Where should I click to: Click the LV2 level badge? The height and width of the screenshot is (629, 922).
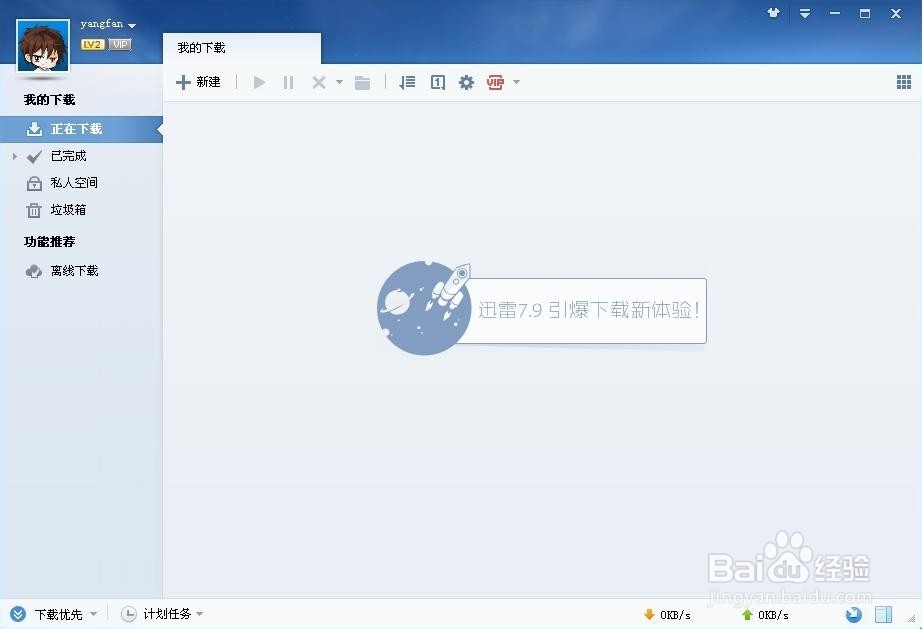click(92, 45)
